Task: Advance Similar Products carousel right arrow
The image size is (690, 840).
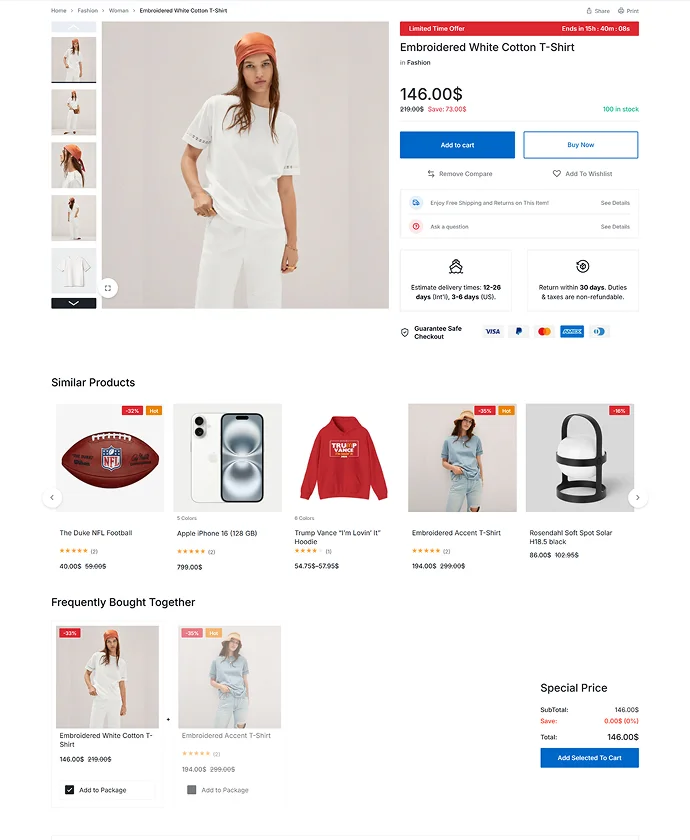Action: [638, 498]
